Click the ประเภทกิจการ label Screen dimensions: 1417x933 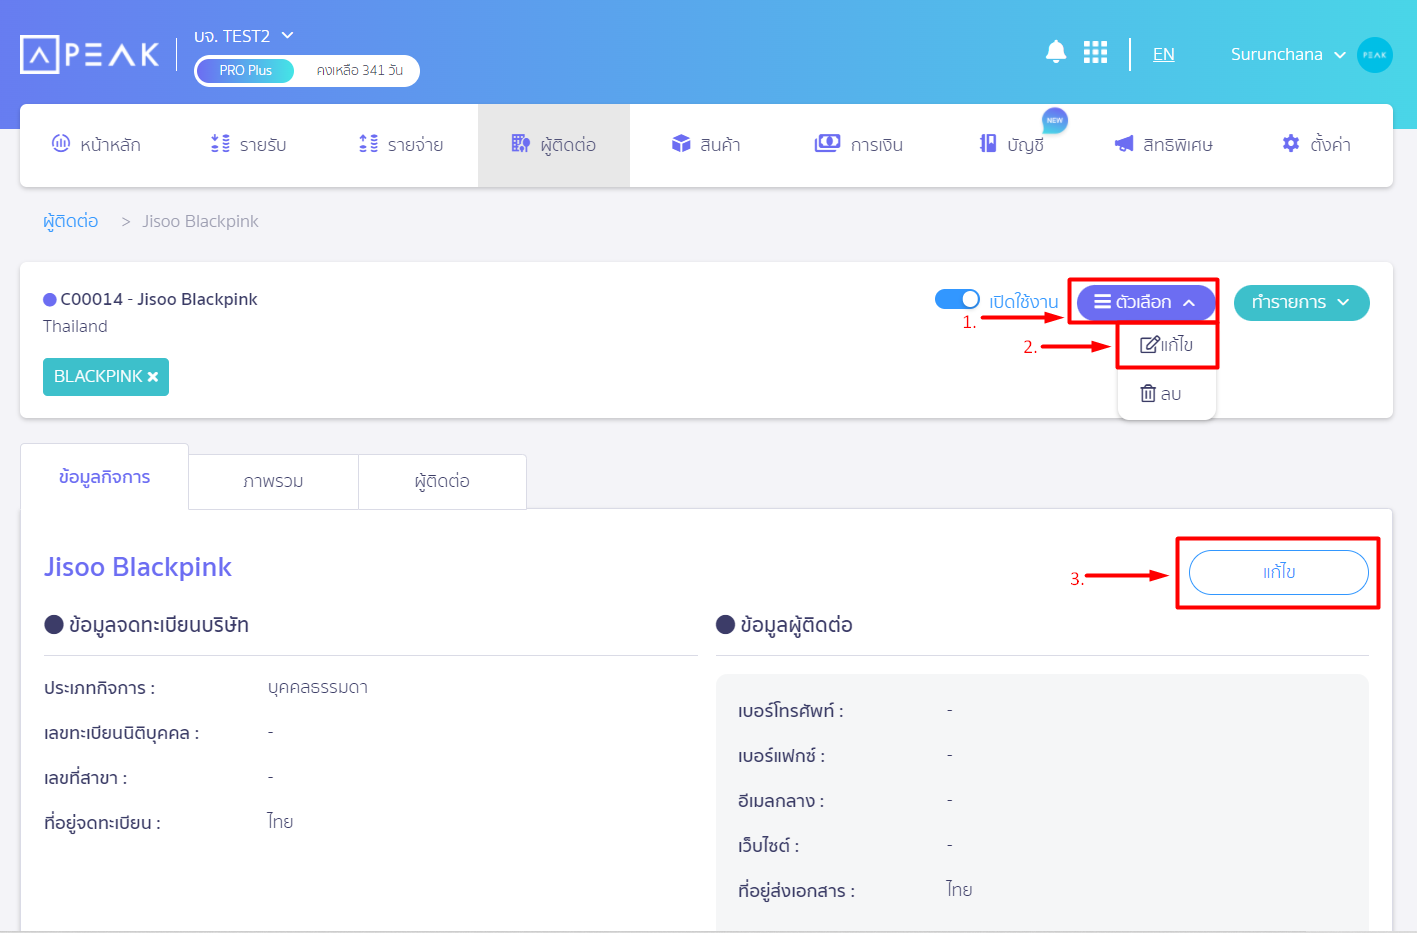tap(99, 688)
